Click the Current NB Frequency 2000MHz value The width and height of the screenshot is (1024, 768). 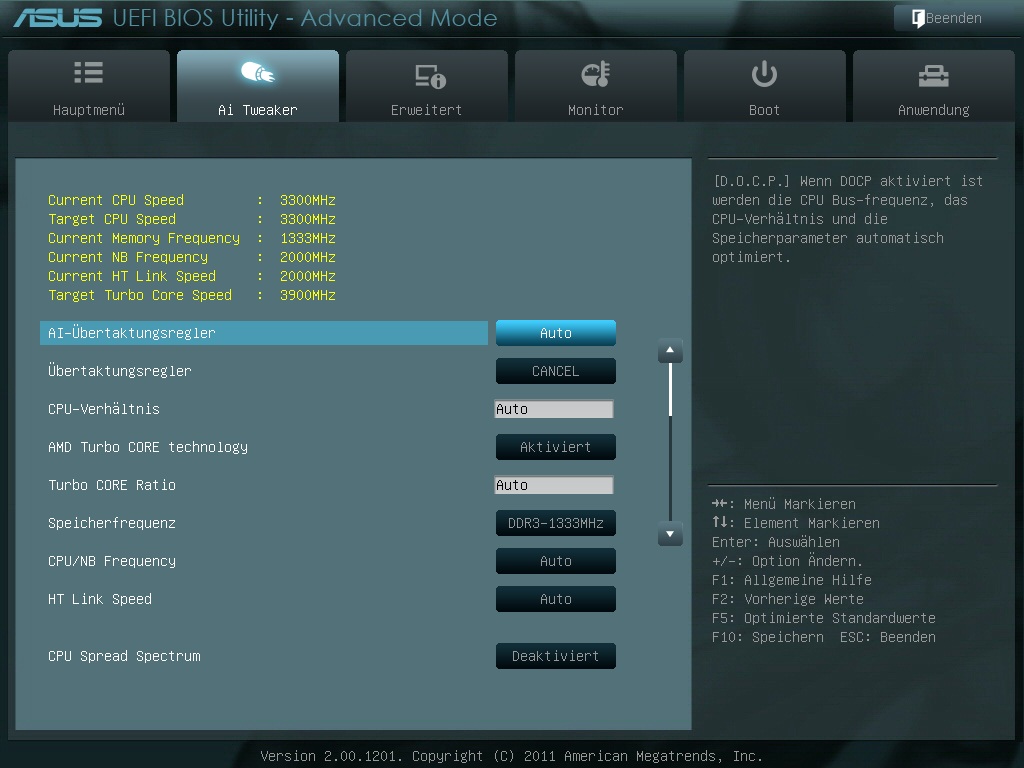coord(308,257)
